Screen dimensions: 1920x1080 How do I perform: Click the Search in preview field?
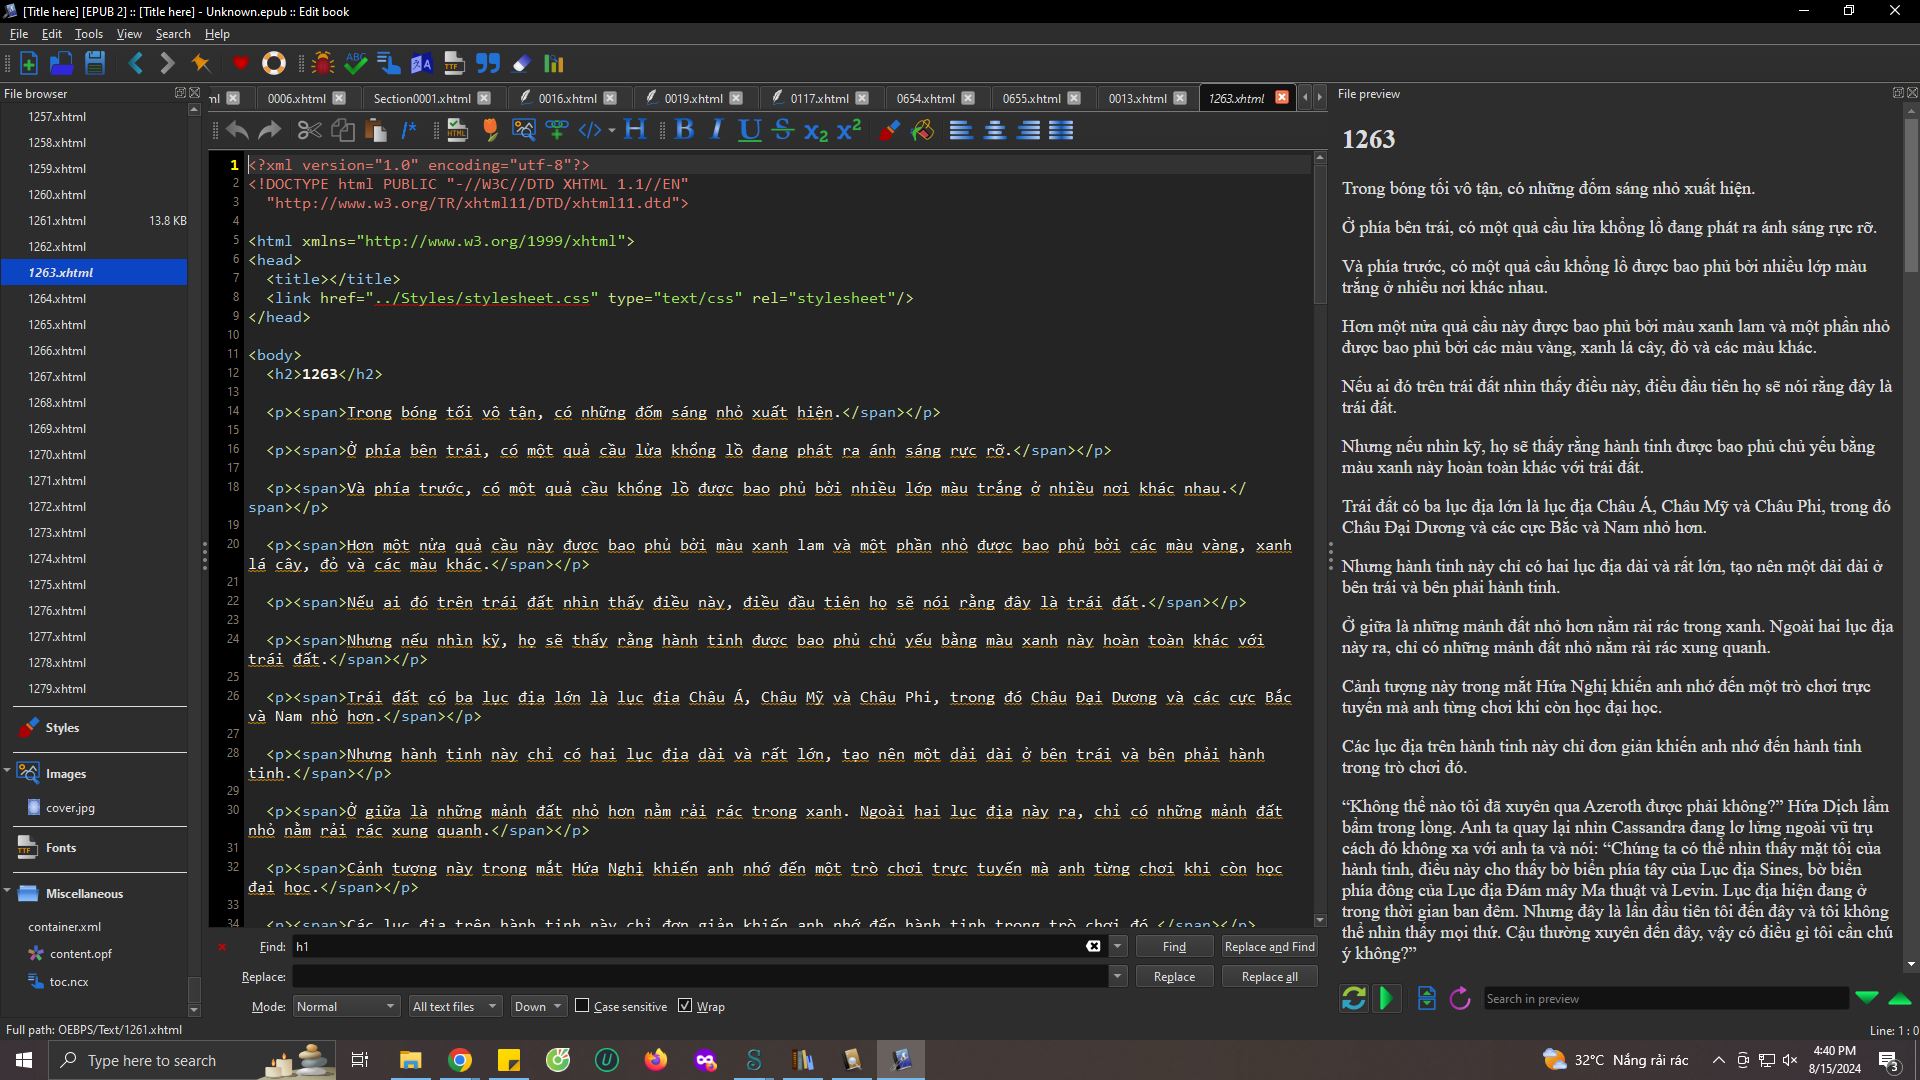pyautogui.click(x=1665, y=998)
